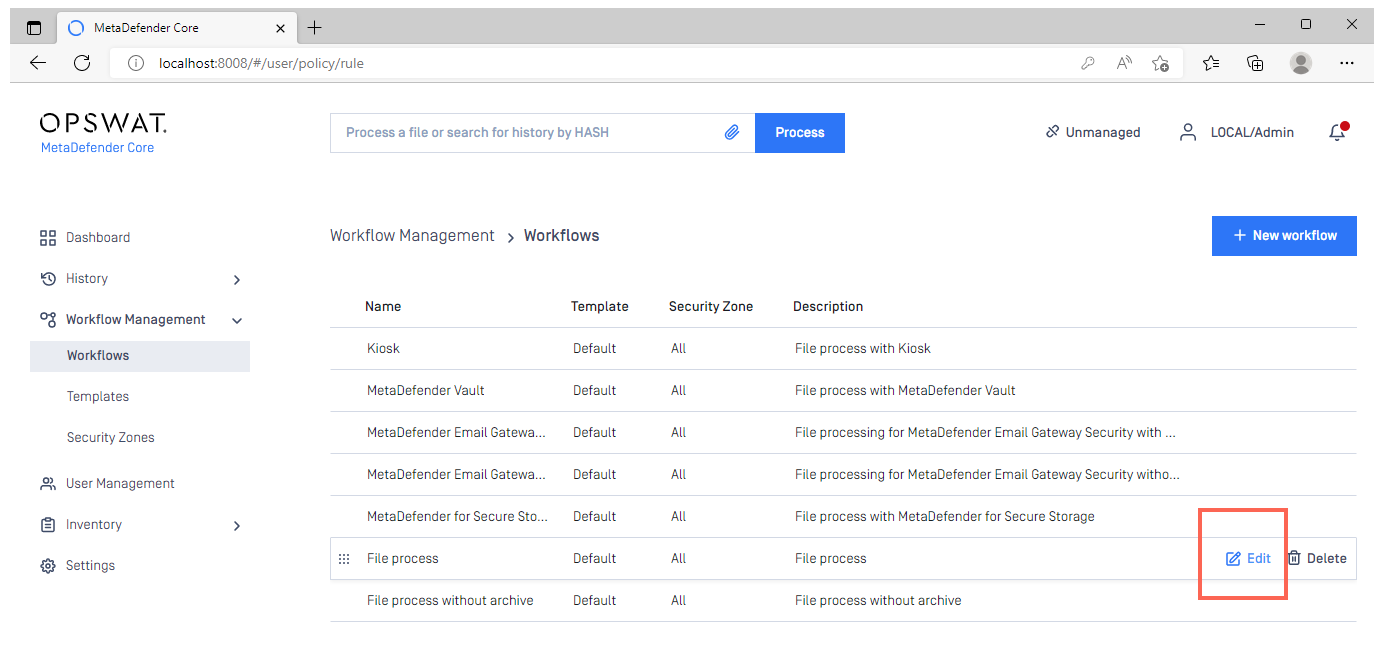Screen dimensions: 1379x645
Task: Click the Security Zone column header
Action: 711,307
